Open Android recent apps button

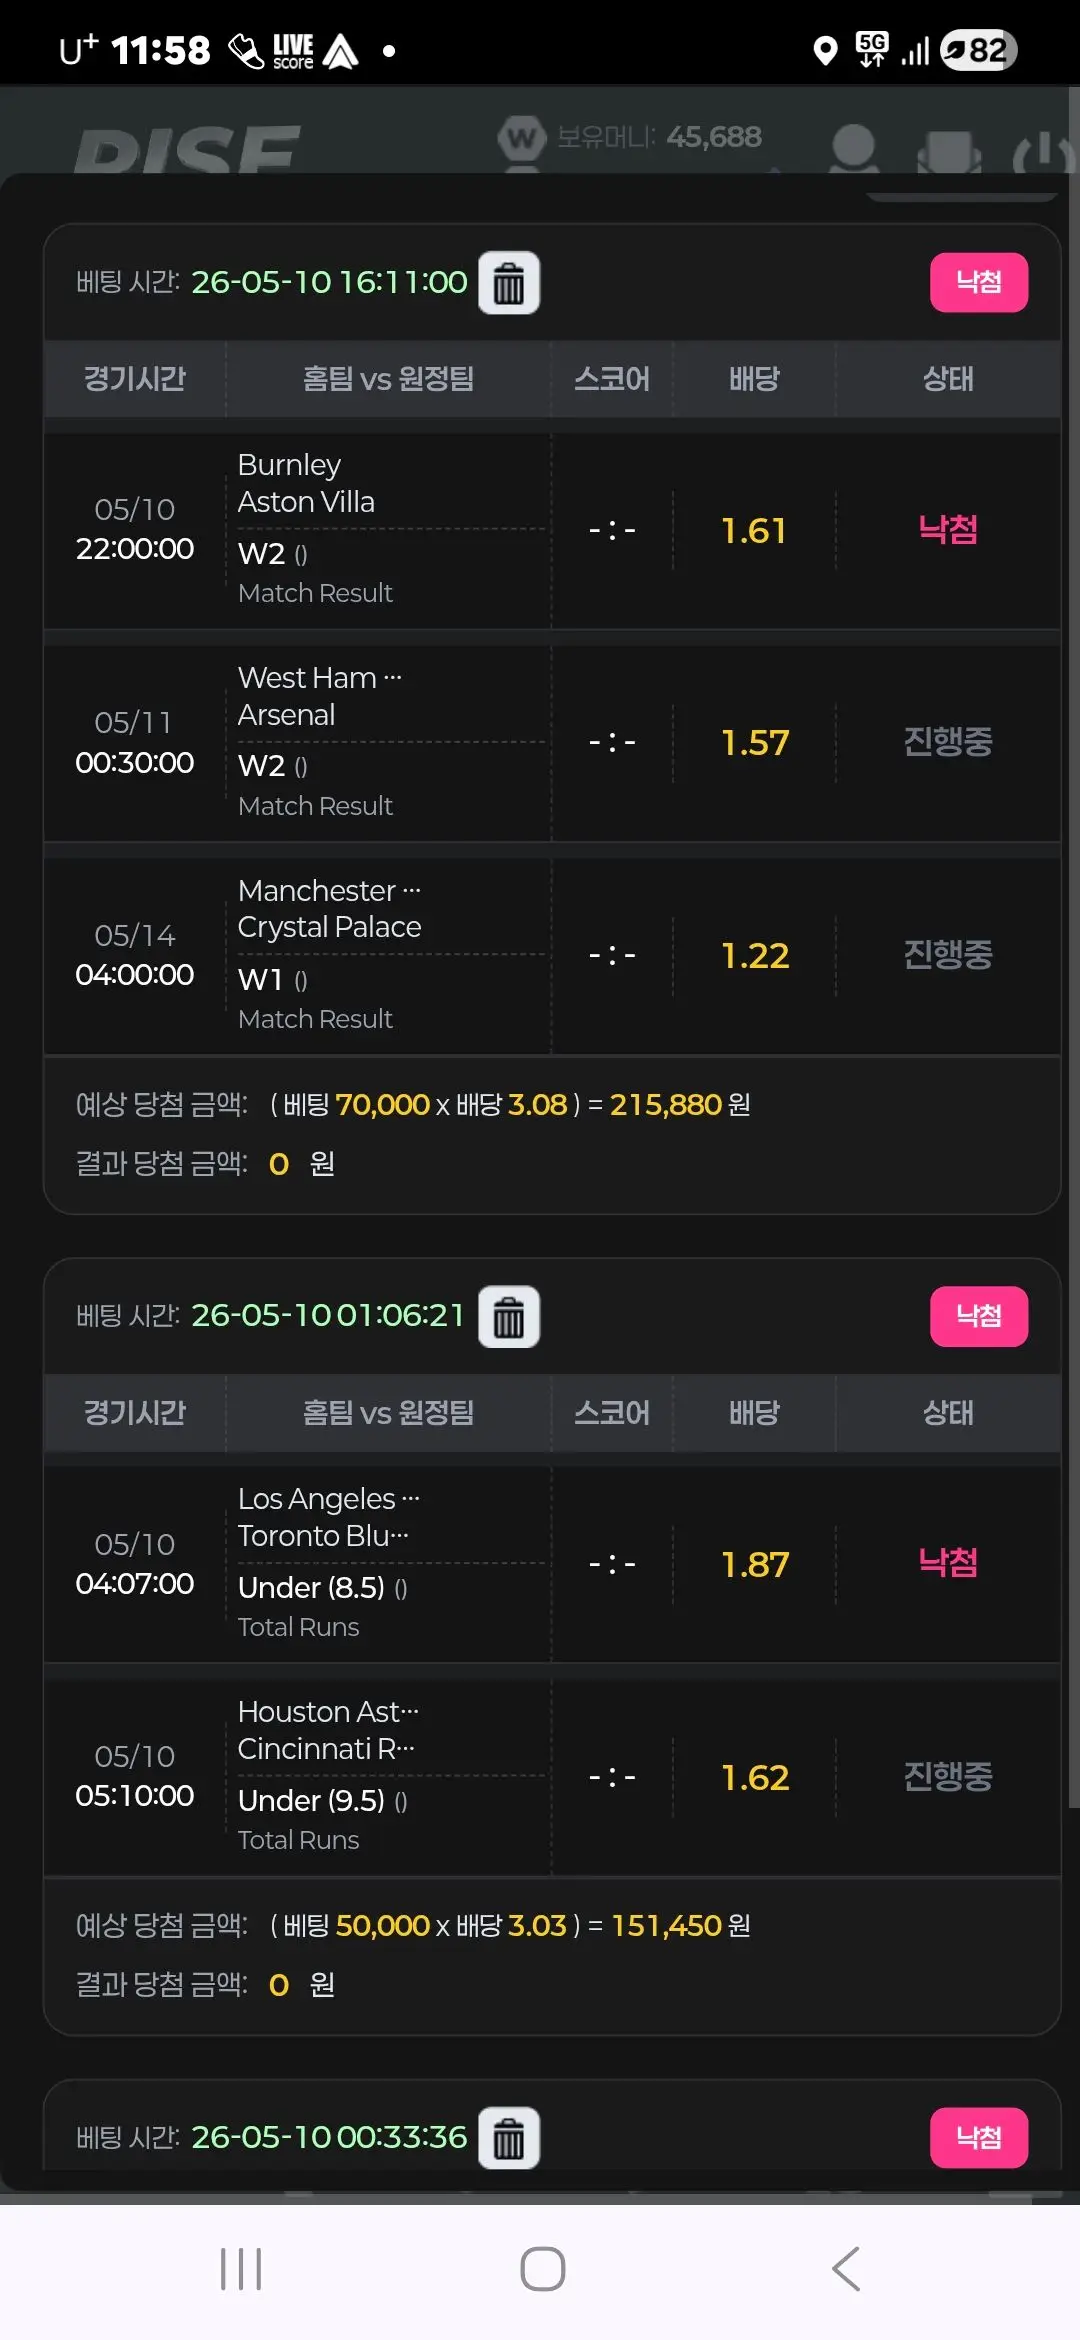click(241, 2268)
